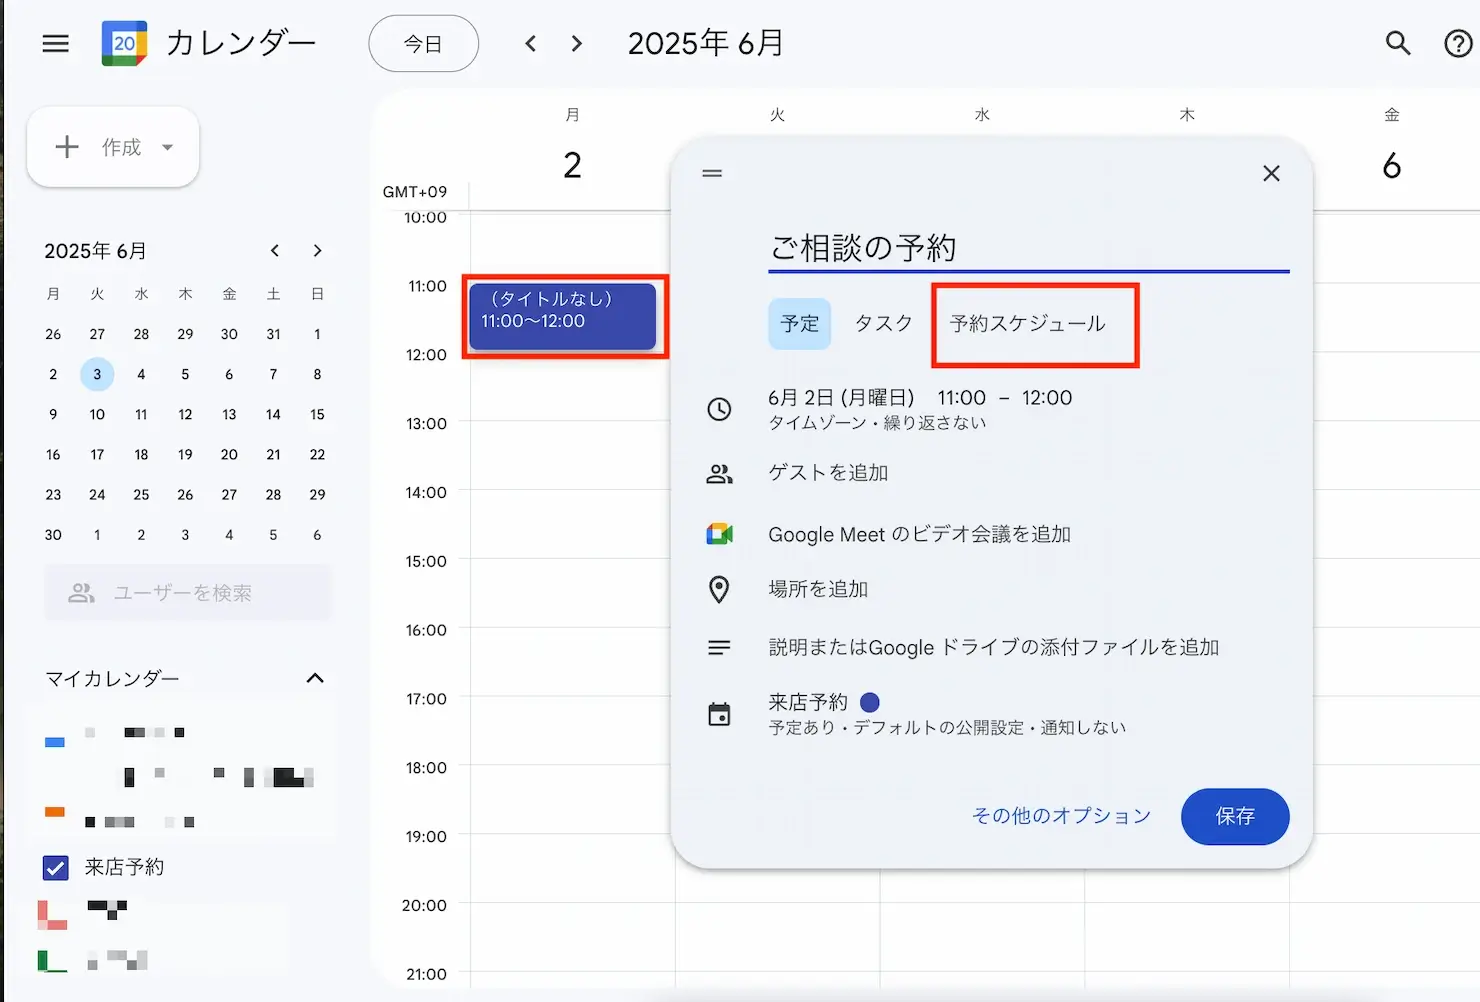Click the blue color dot beside 来店予約
This screenshot has height=1002, width=1480.
[870, 702]
